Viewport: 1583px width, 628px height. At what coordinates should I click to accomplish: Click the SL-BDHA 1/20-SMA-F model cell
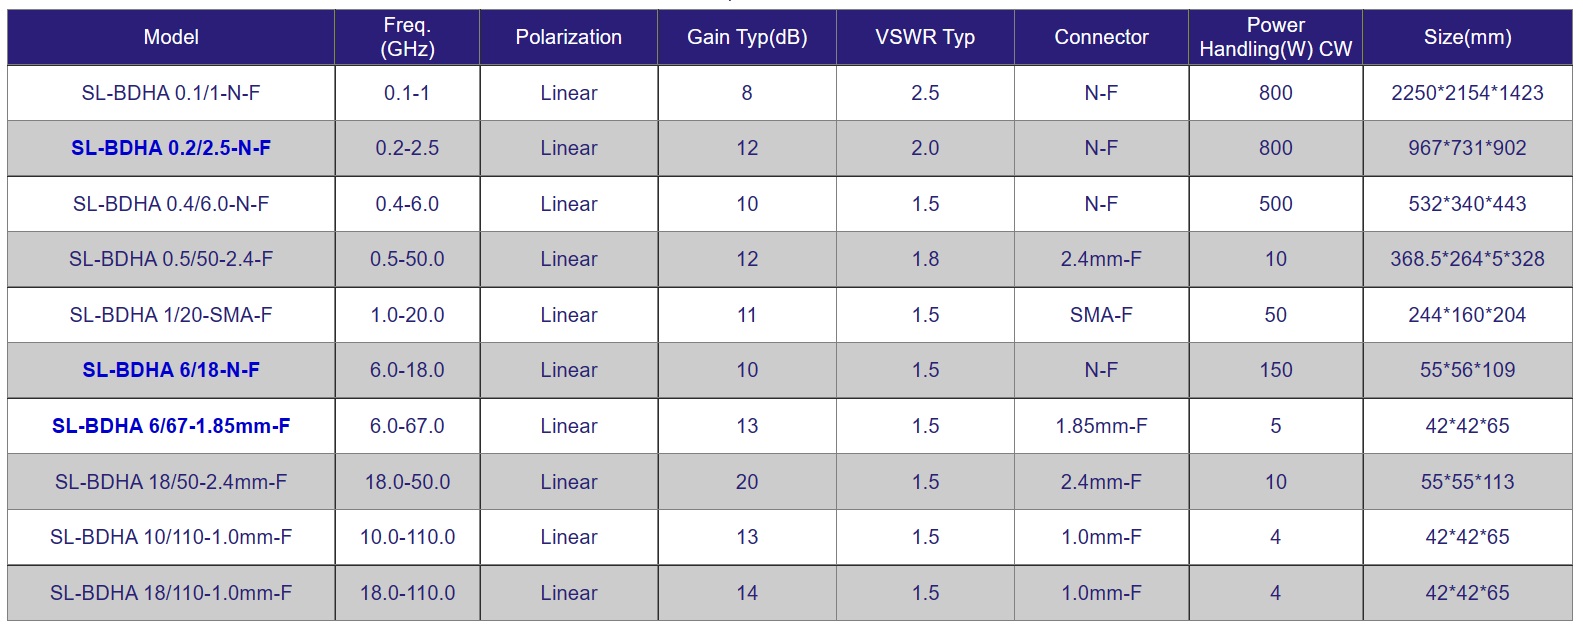pos(171,315)
